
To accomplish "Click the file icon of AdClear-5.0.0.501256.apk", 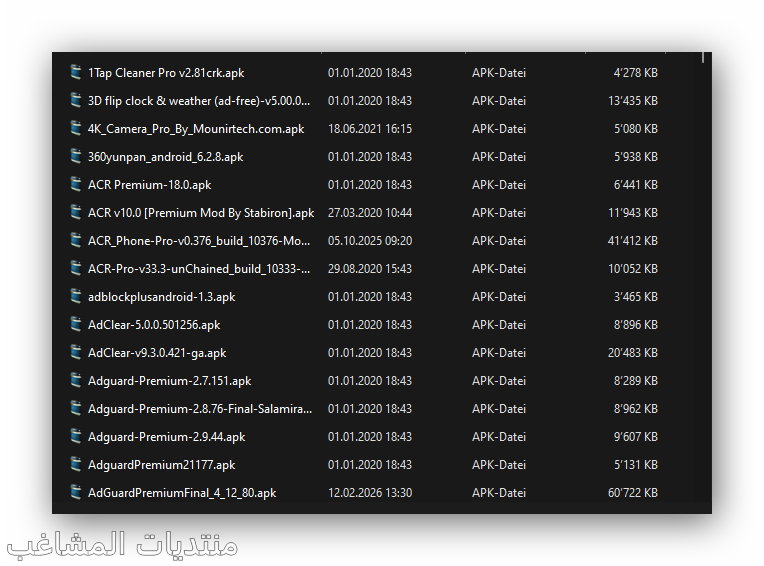I will coord(76,324).
